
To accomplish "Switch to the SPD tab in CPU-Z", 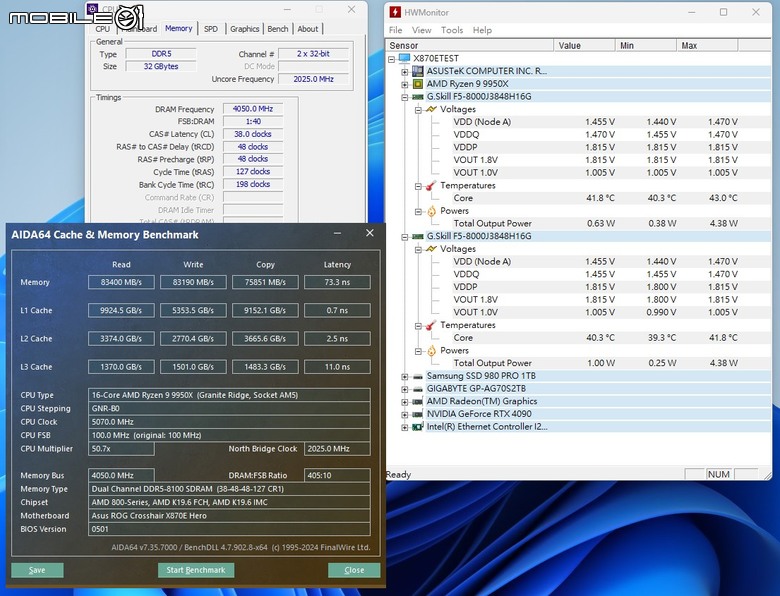I will click(x=211, y=29).
